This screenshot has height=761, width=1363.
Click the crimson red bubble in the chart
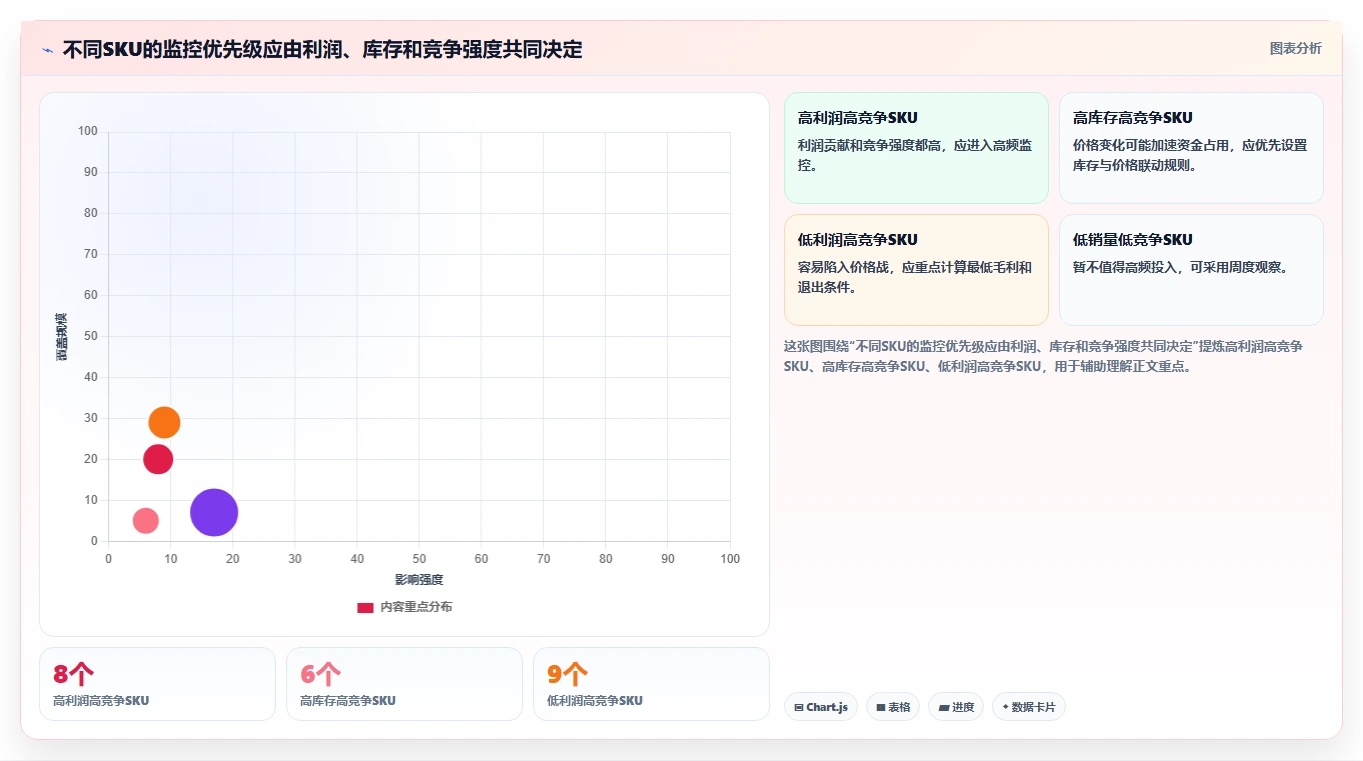pyautogui.click(x=158, y=459)
